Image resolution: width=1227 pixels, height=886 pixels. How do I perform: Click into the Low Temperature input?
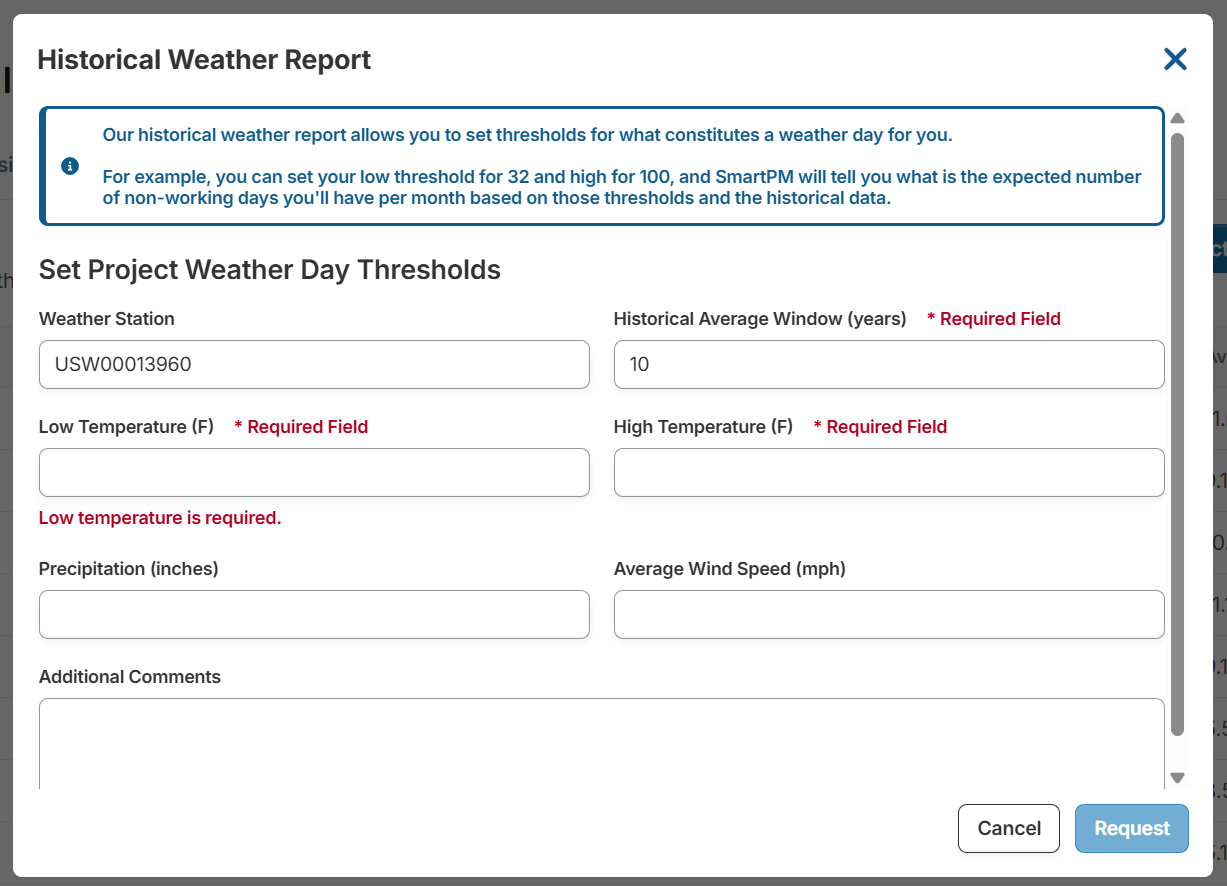(314, 473)
